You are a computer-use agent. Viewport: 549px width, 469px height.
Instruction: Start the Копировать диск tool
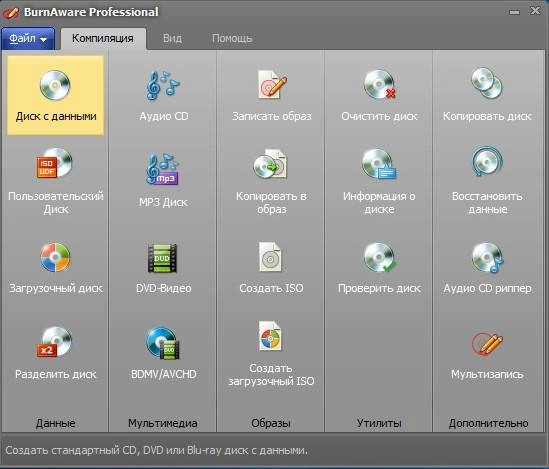tap(487, 83)
